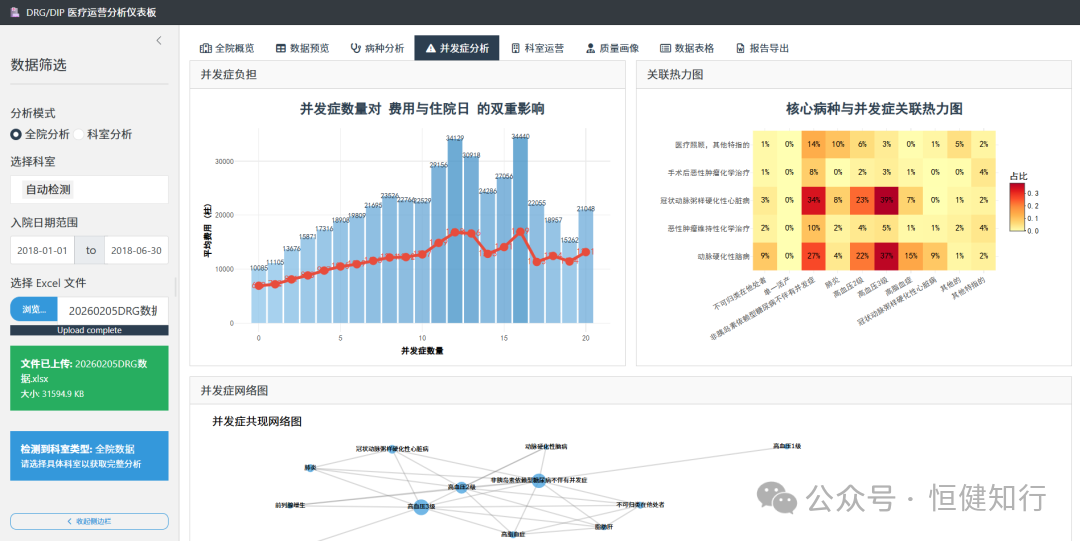Click the file export icon on 报告导出 tab
The image size is (1080, 541).
(740, 48)
